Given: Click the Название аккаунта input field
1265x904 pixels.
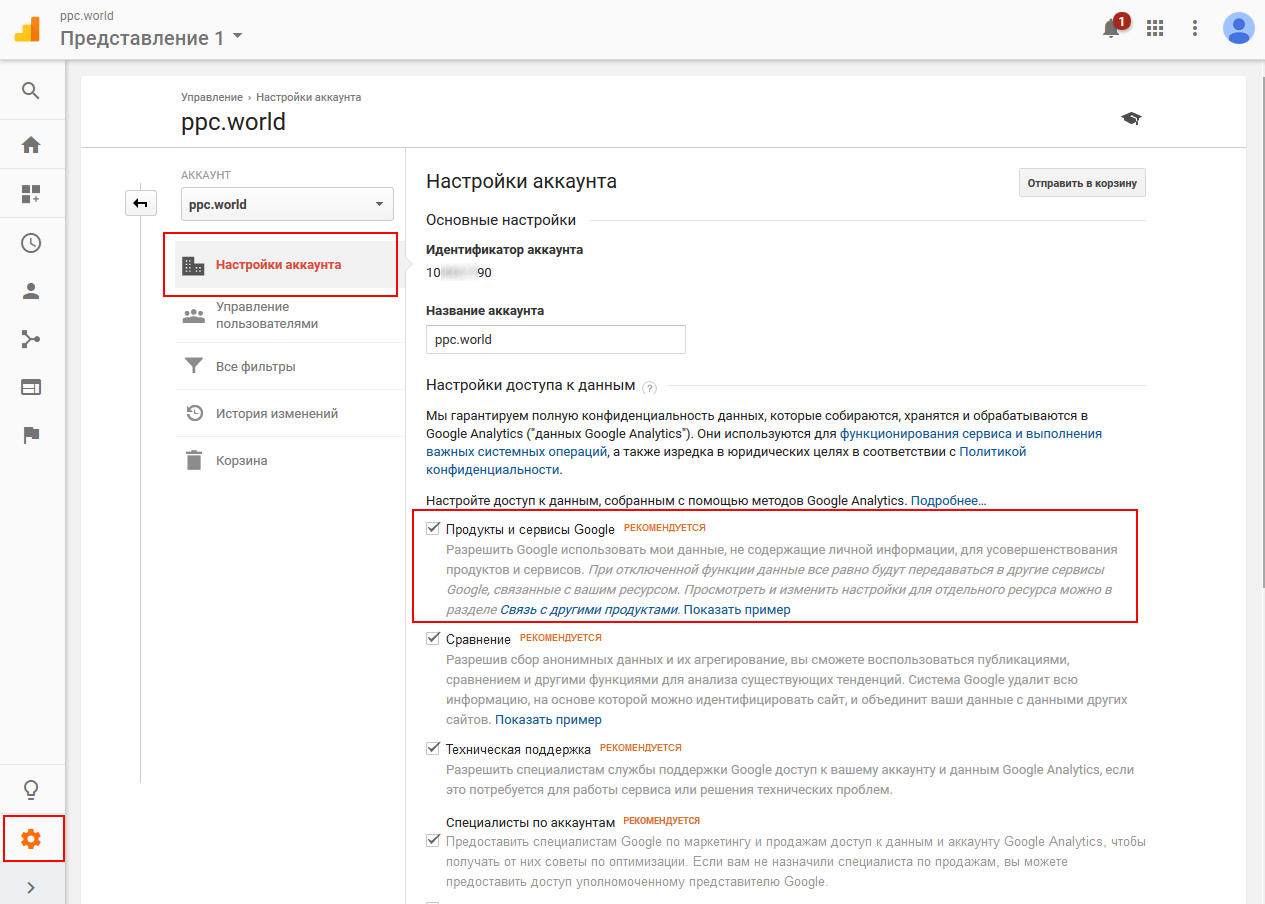Looking at the screenshot, I should [x=556, y=339].
